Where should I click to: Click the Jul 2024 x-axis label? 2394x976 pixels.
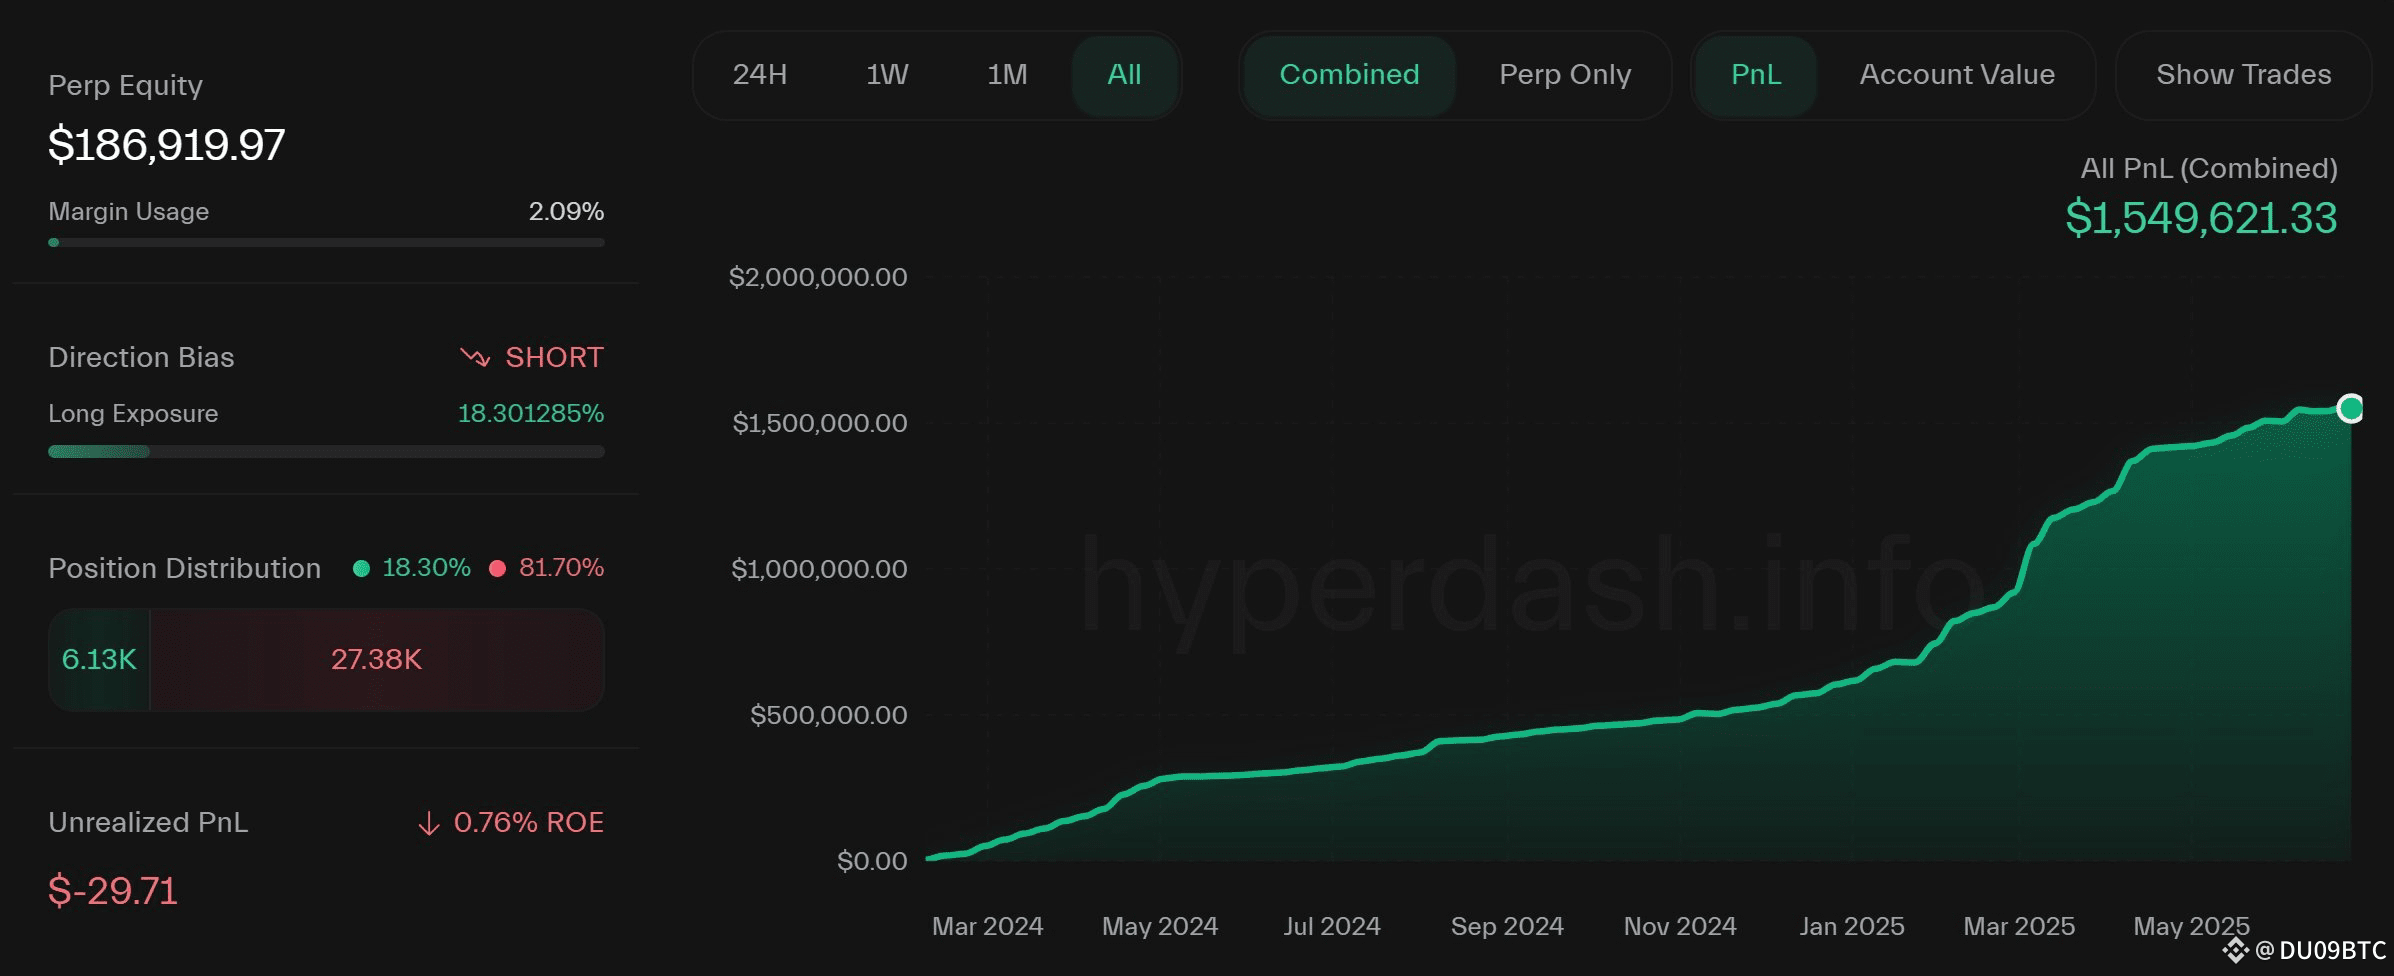click(x=1332, y=926)
